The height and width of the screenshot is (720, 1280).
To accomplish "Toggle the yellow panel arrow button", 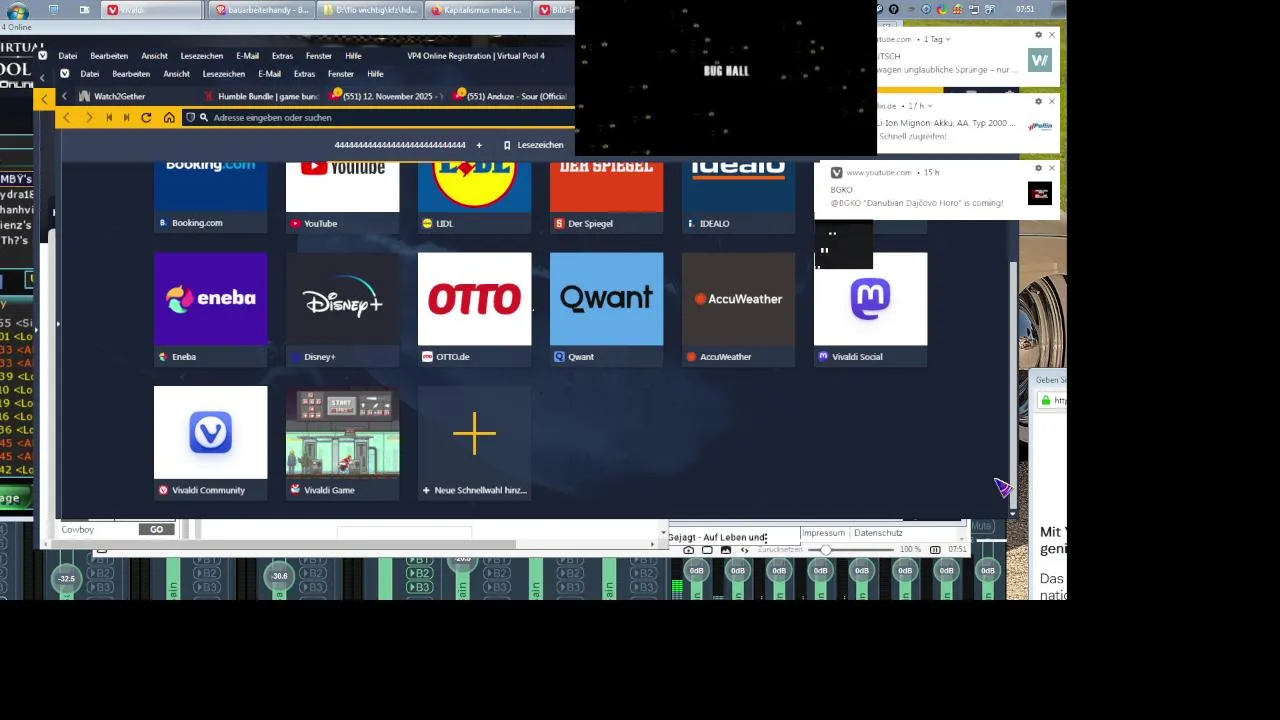I will [x=44, y=98].
